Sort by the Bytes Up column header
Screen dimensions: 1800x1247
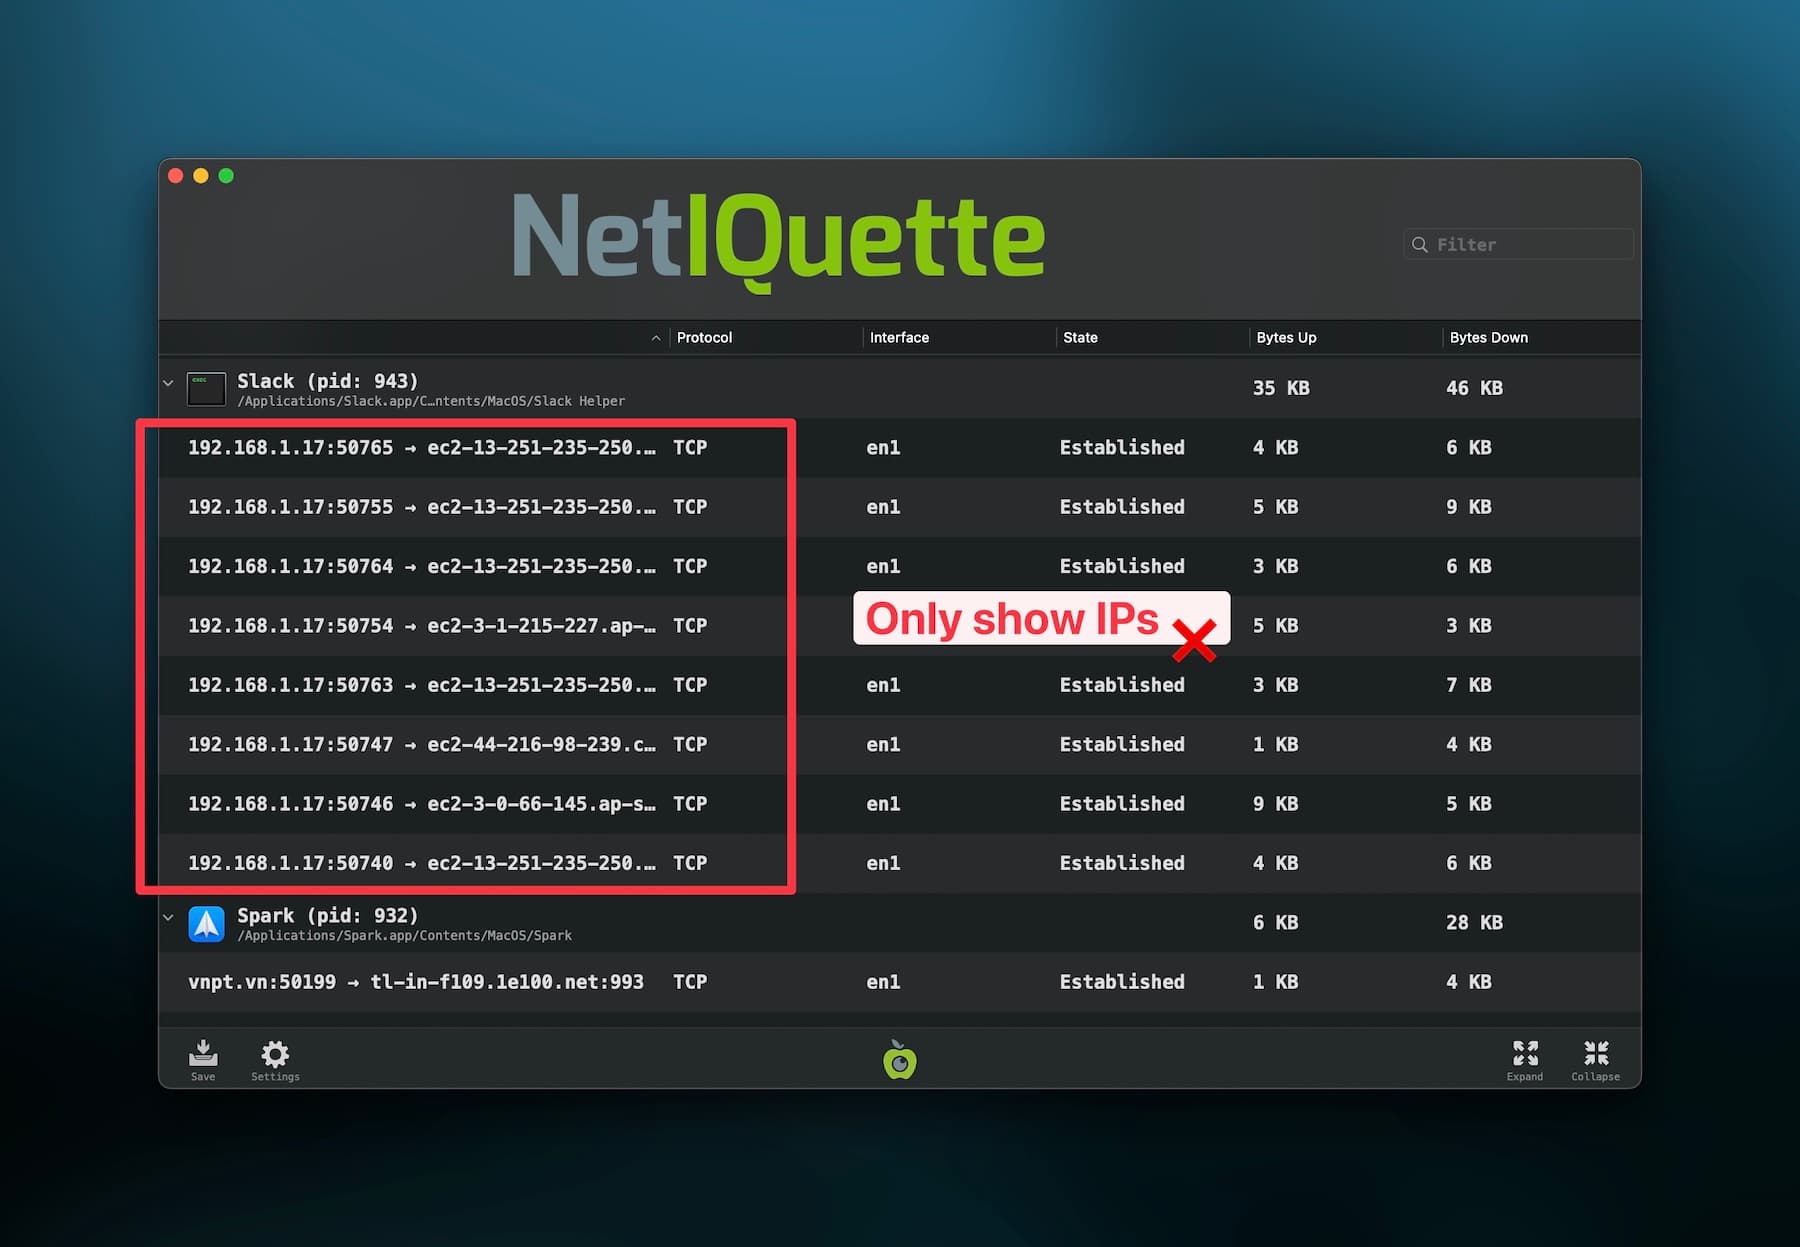(x=1286, y=338)
